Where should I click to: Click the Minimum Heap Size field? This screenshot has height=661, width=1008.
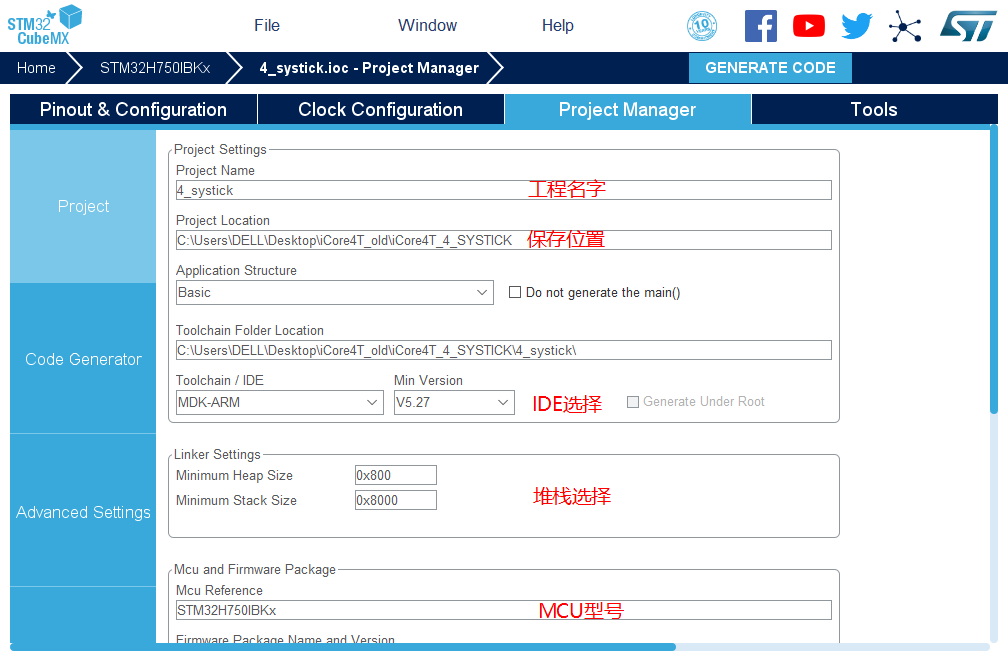pyautogui.click(x=395, y=476)
